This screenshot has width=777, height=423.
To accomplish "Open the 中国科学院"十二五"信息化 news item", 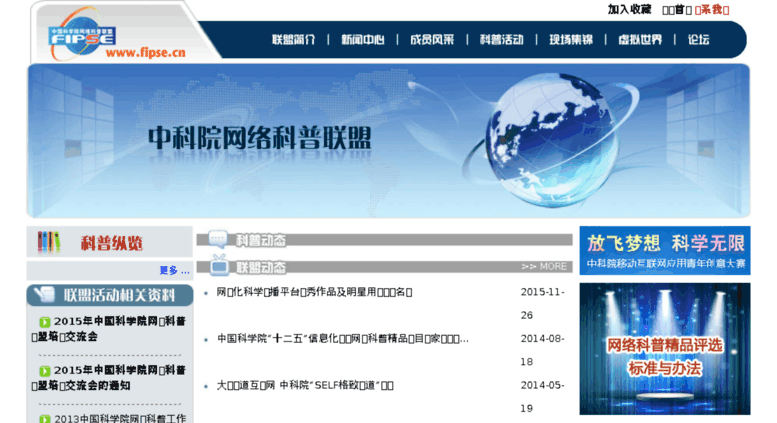I will 342,339.
